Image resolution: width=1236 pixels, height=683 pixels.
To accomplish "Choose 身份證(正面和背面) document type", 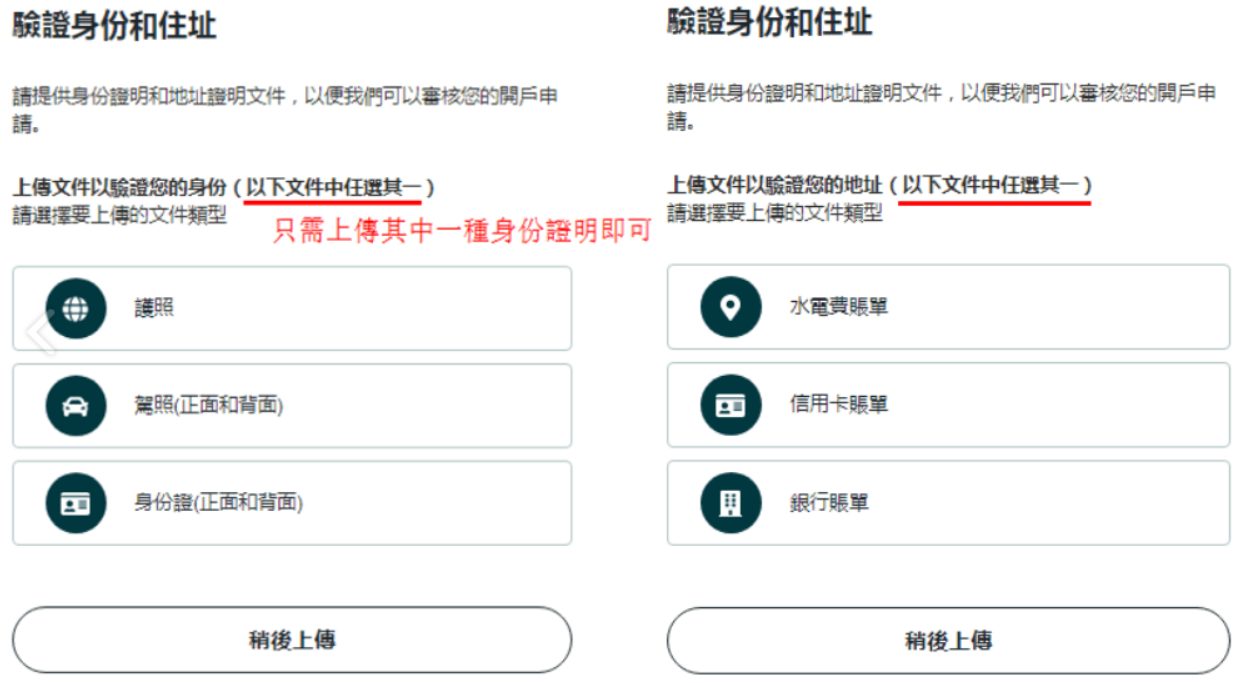I will pyautogui.click(x=292, y=502).
